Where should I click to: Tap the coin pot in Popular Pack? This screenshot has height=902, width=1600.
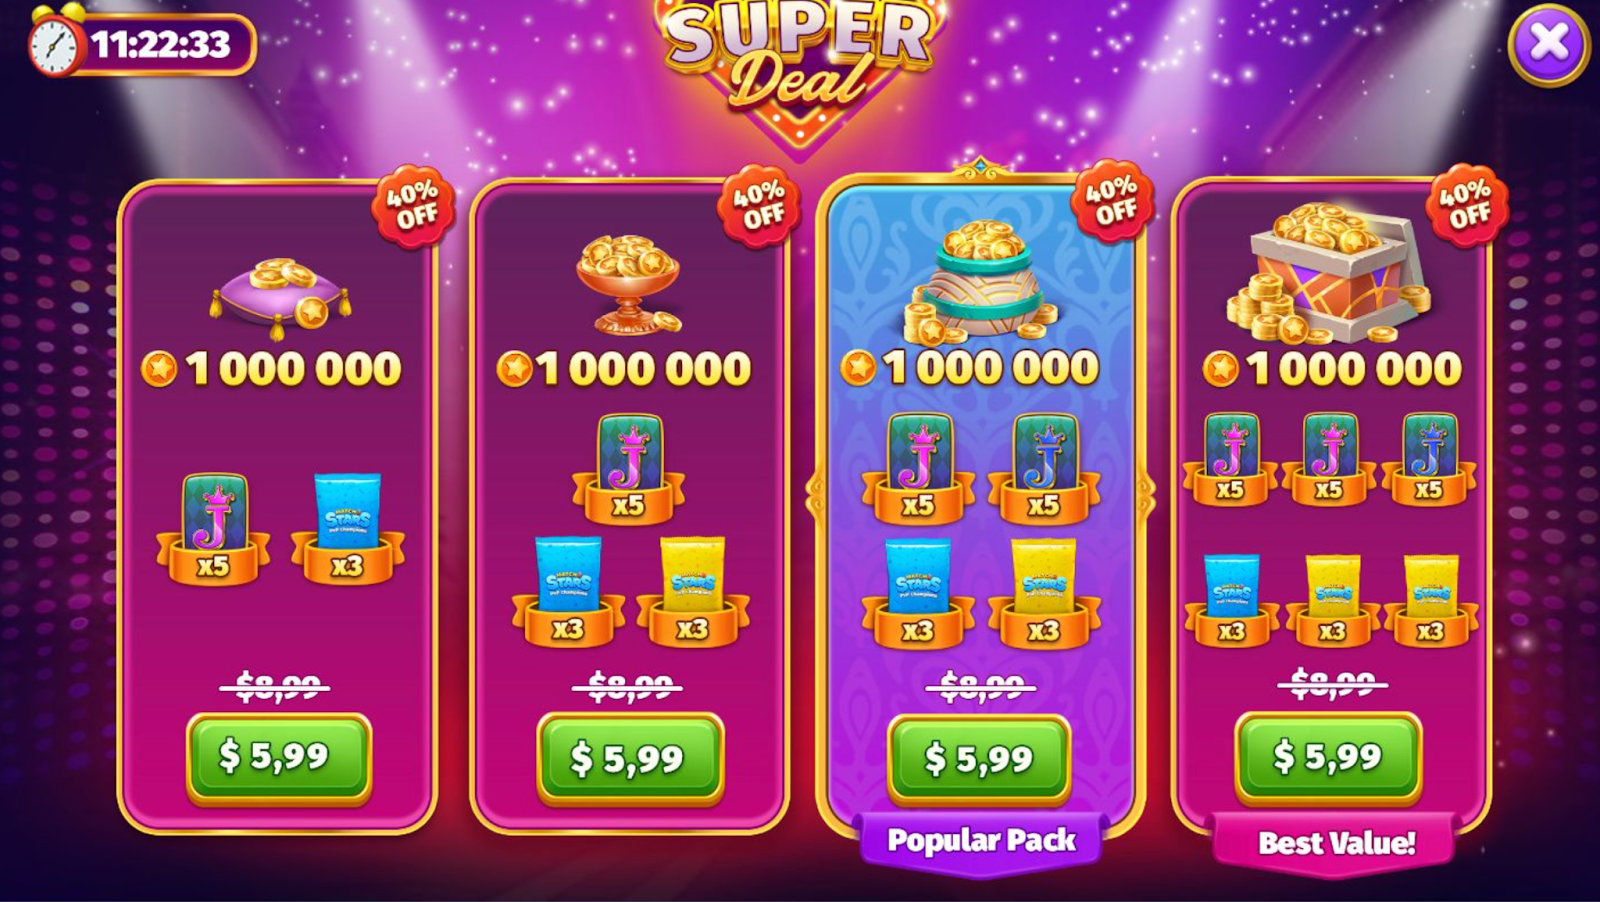click(982, 281)
